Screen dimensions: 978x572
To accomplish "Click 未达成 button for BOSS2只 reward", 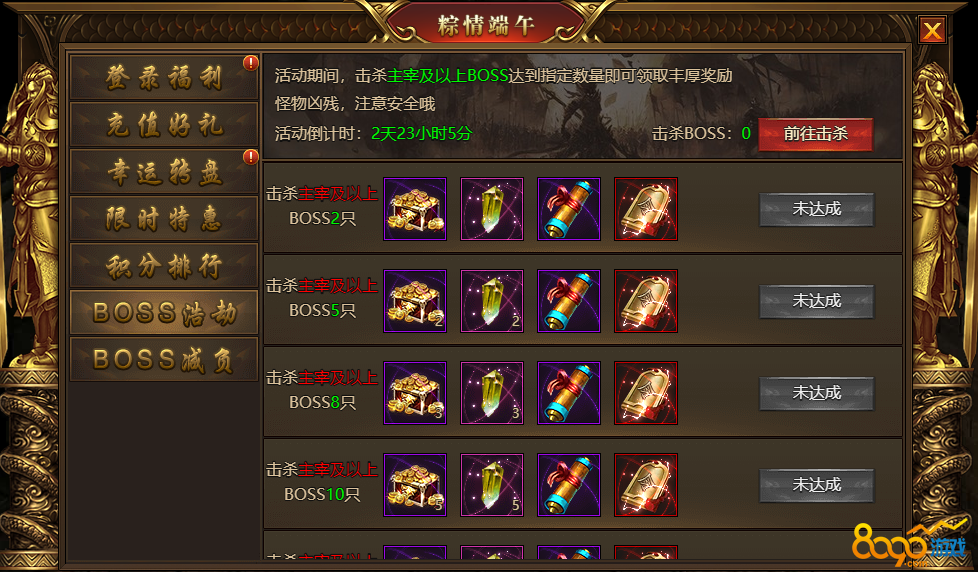I will tap(816, 209).
